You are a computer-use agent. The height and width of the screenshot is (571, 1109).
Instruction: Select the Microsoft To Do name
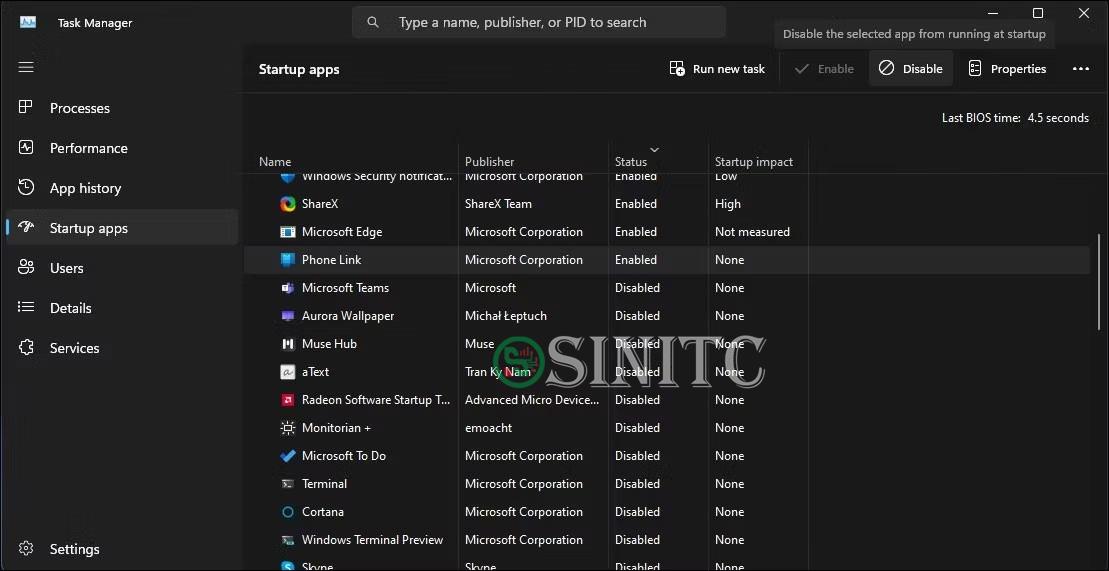point(344,456)
